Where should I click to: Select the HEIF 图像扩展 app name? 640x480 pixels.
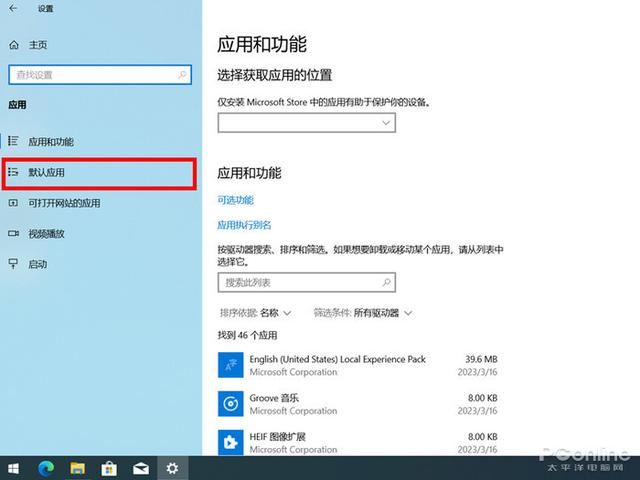[278, 437]
